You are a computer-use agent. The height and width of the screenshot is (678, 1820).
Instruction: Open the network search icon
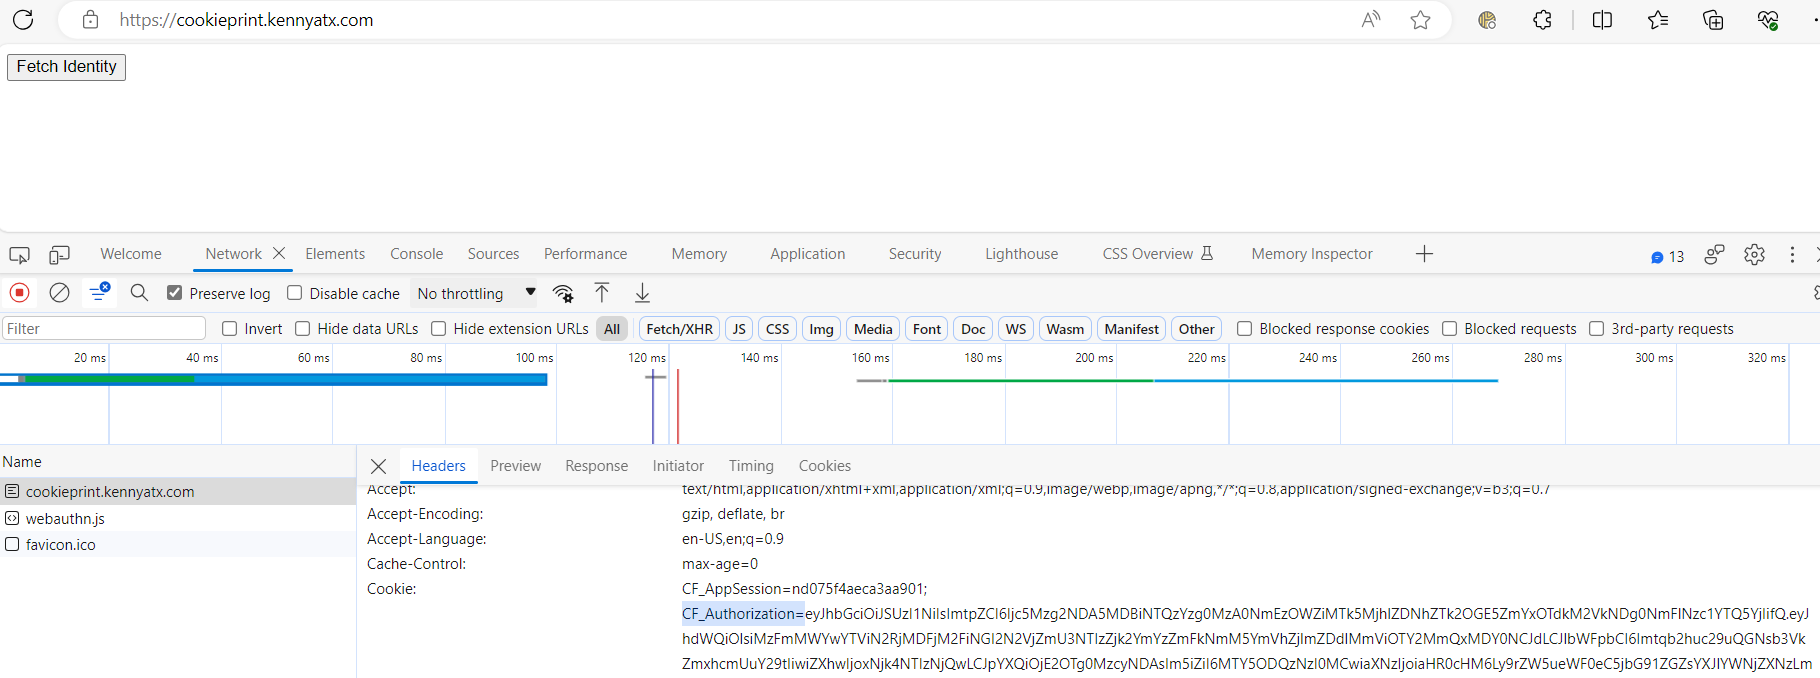tap(139, 293)
